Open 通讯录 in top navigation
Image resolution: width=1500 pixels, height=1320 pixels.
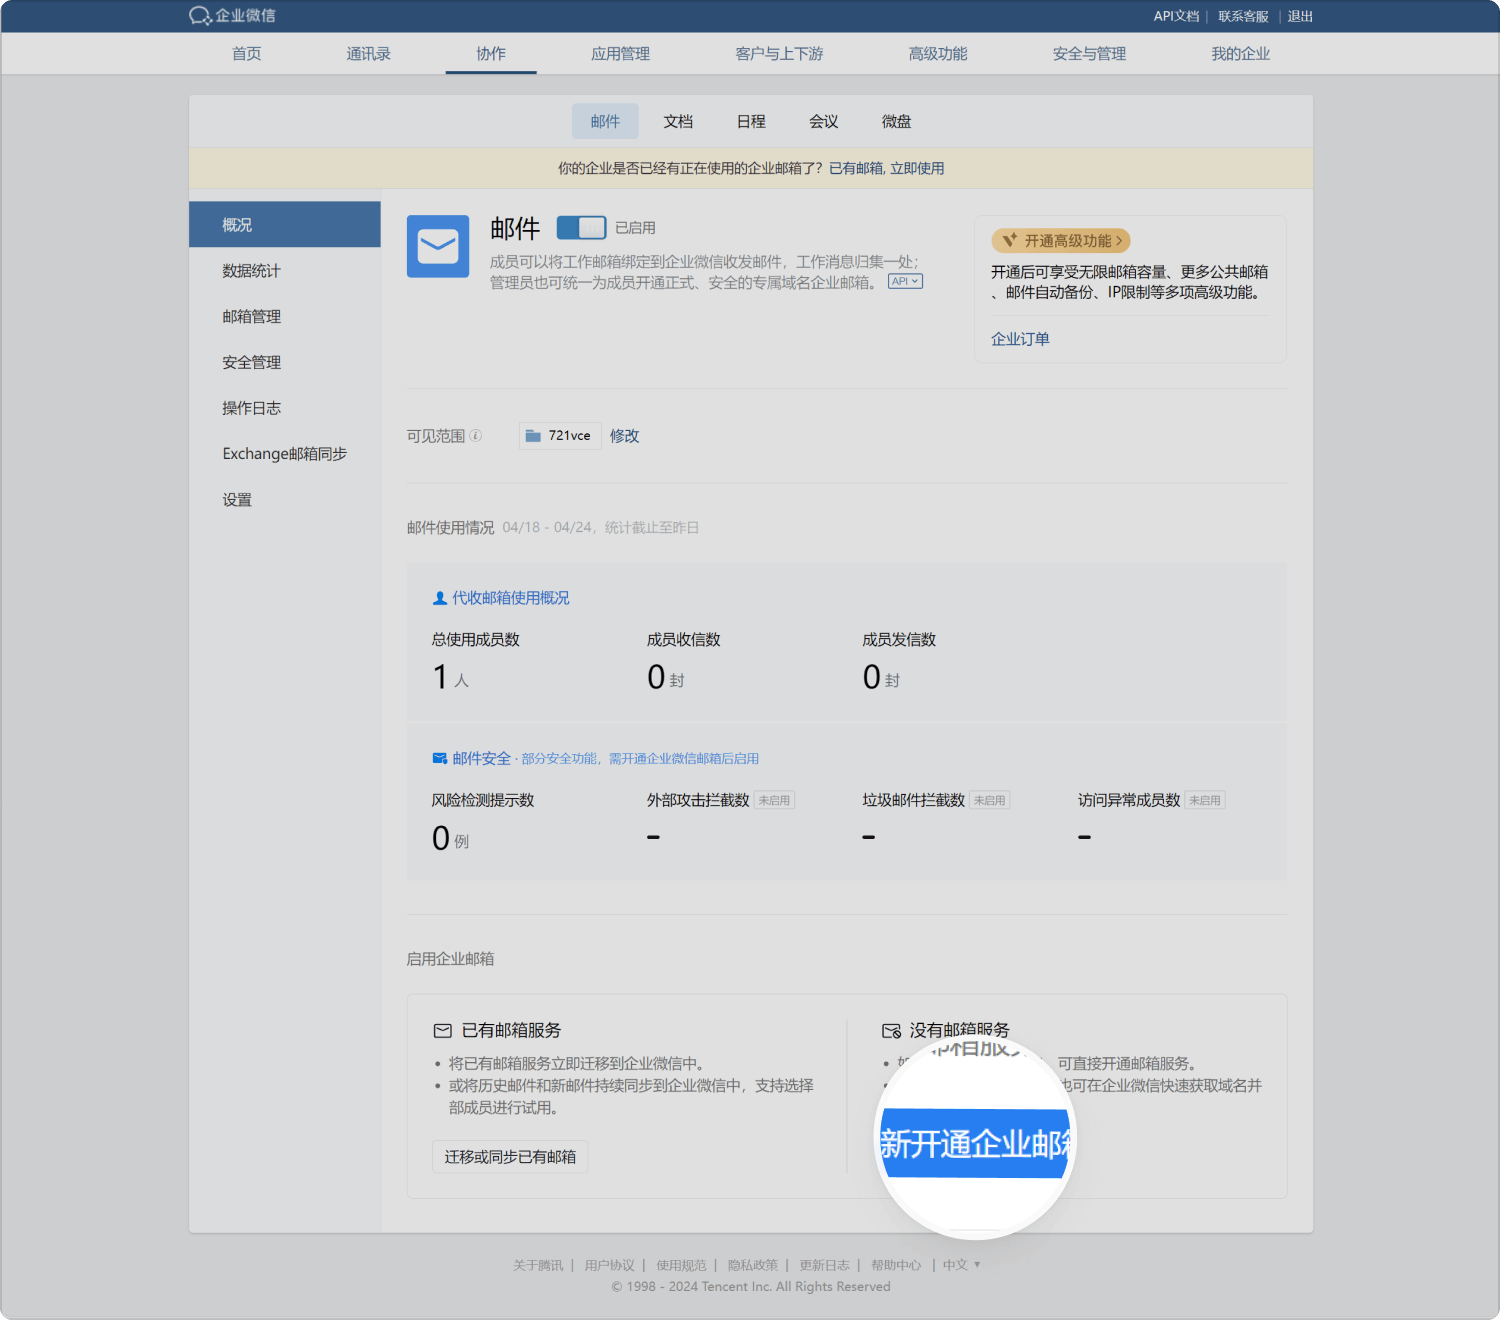pos(369,54)
